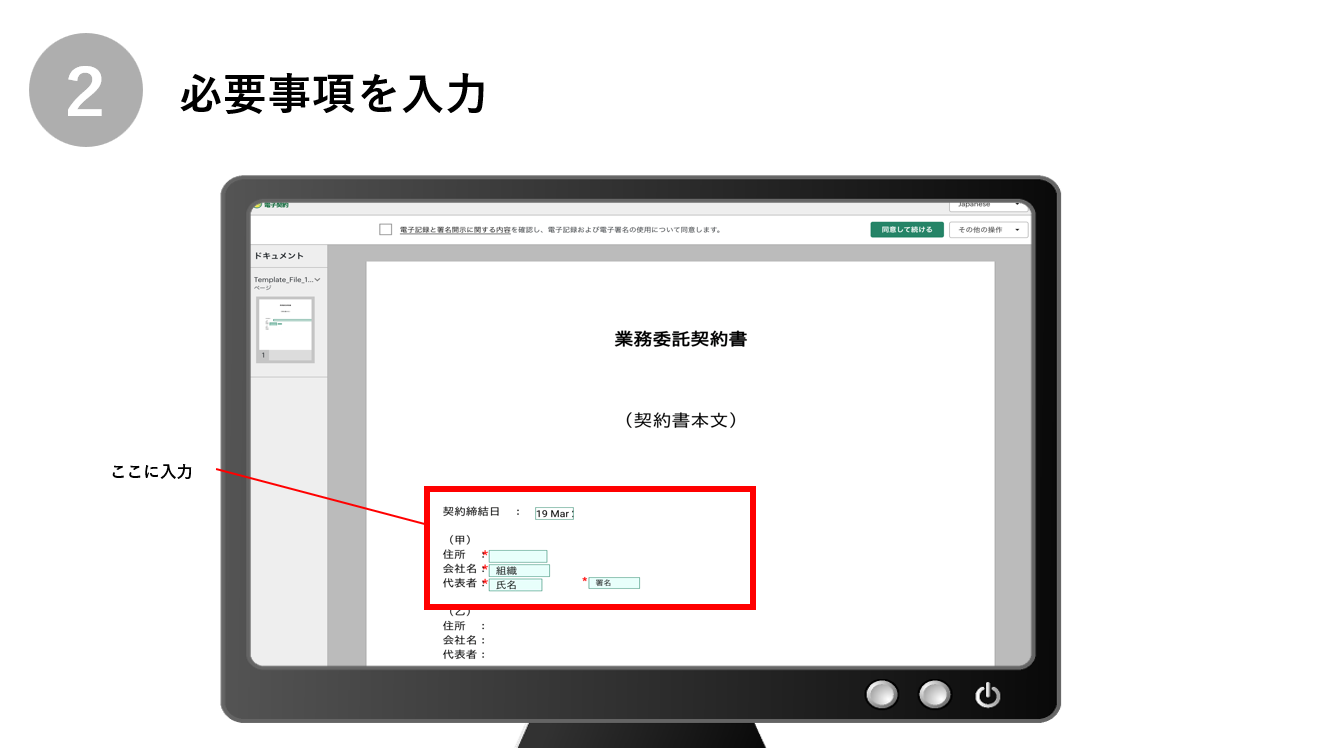Open the その他の操作 dropdown
The height and width of the screenshot is (748, 1327).
coord(988,230)
